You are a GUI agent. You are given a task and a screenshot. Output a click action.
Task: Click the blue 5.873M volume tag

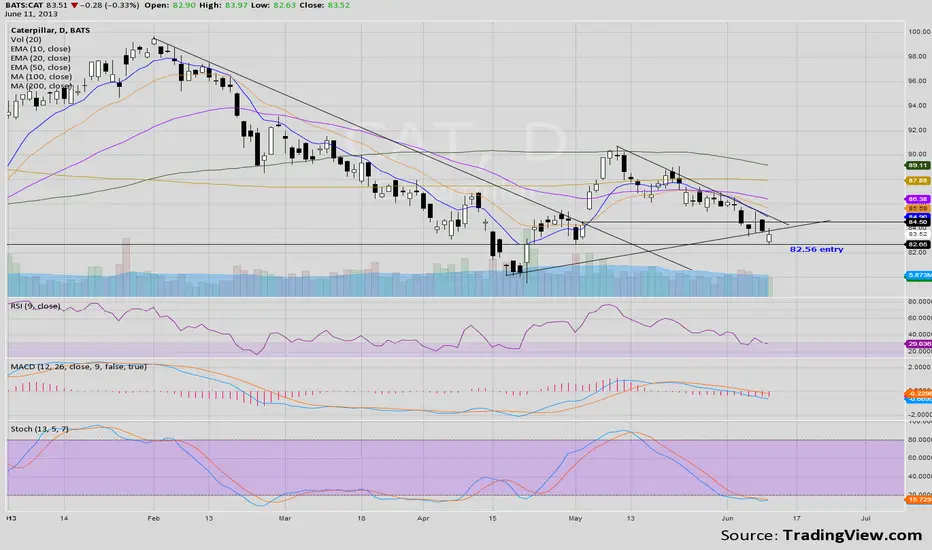(918, 275)
